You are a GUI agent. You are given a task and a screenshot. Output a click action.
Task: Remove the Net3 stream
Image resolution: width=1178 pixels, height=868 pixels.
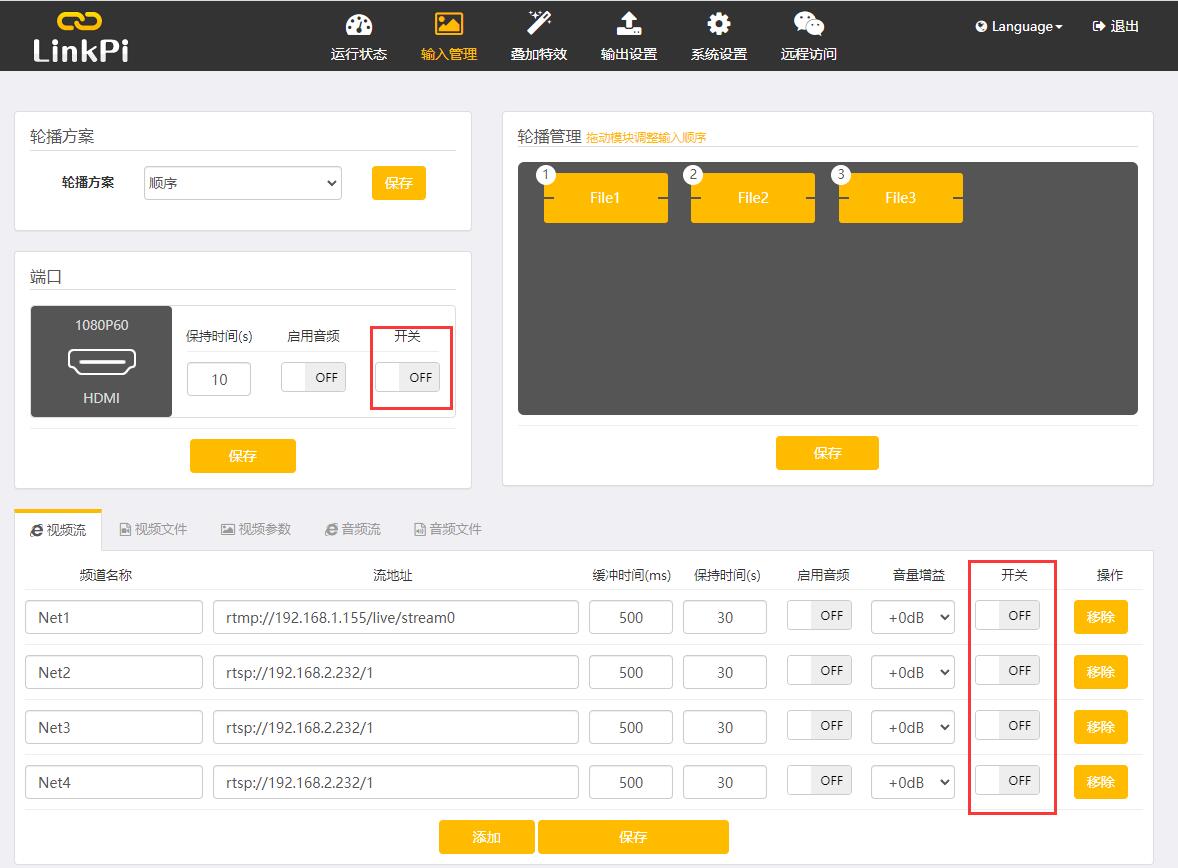[1101, 727]
